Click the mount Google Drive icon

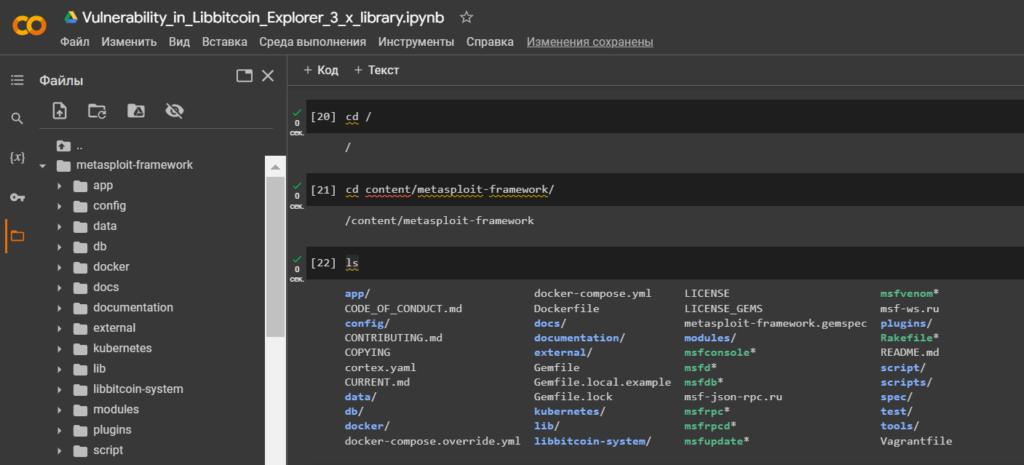coord(136,111)
